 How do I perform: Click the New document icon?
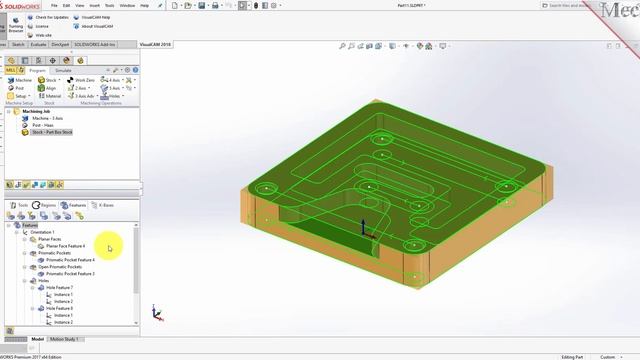tap(175, 6)
